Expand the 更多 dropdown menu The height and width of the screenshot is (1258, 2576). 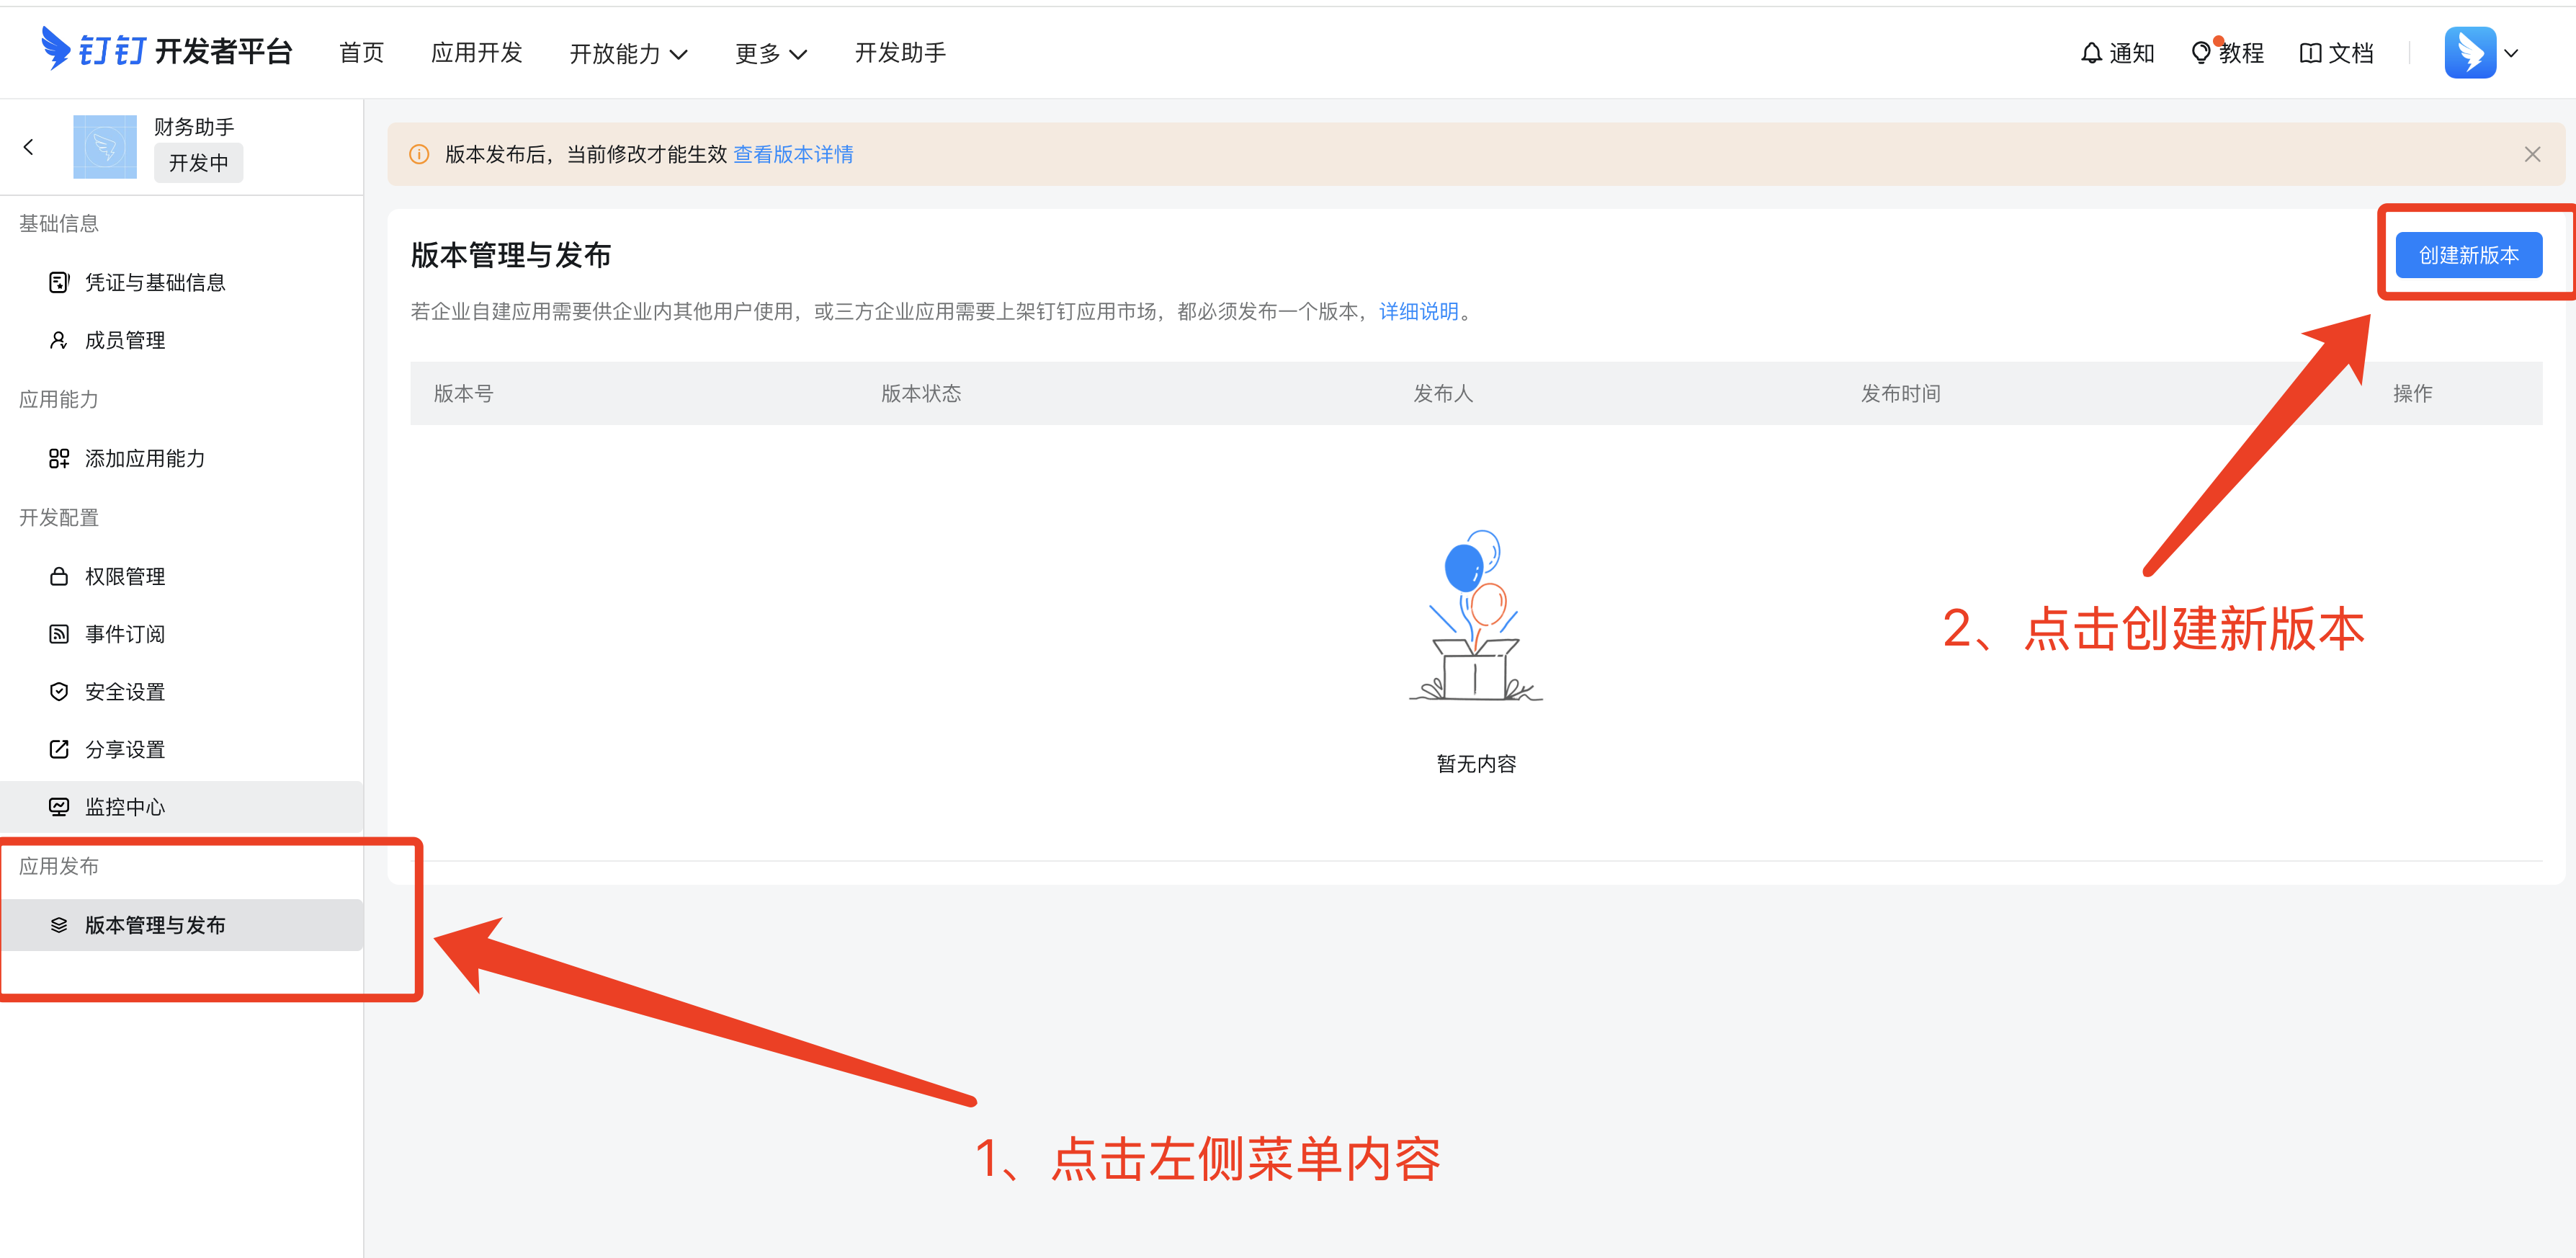pos(770,54)
